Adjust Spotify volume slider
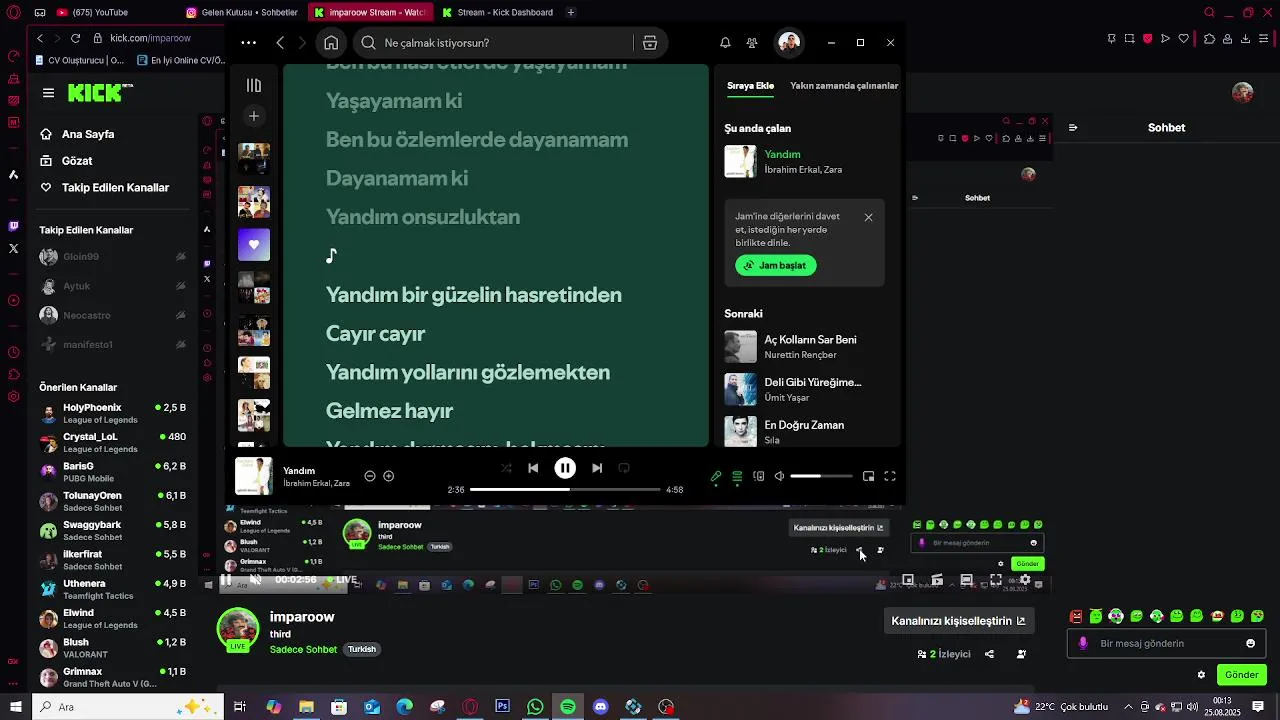This screenshot has width=1280, height=720. coord(821,477)
